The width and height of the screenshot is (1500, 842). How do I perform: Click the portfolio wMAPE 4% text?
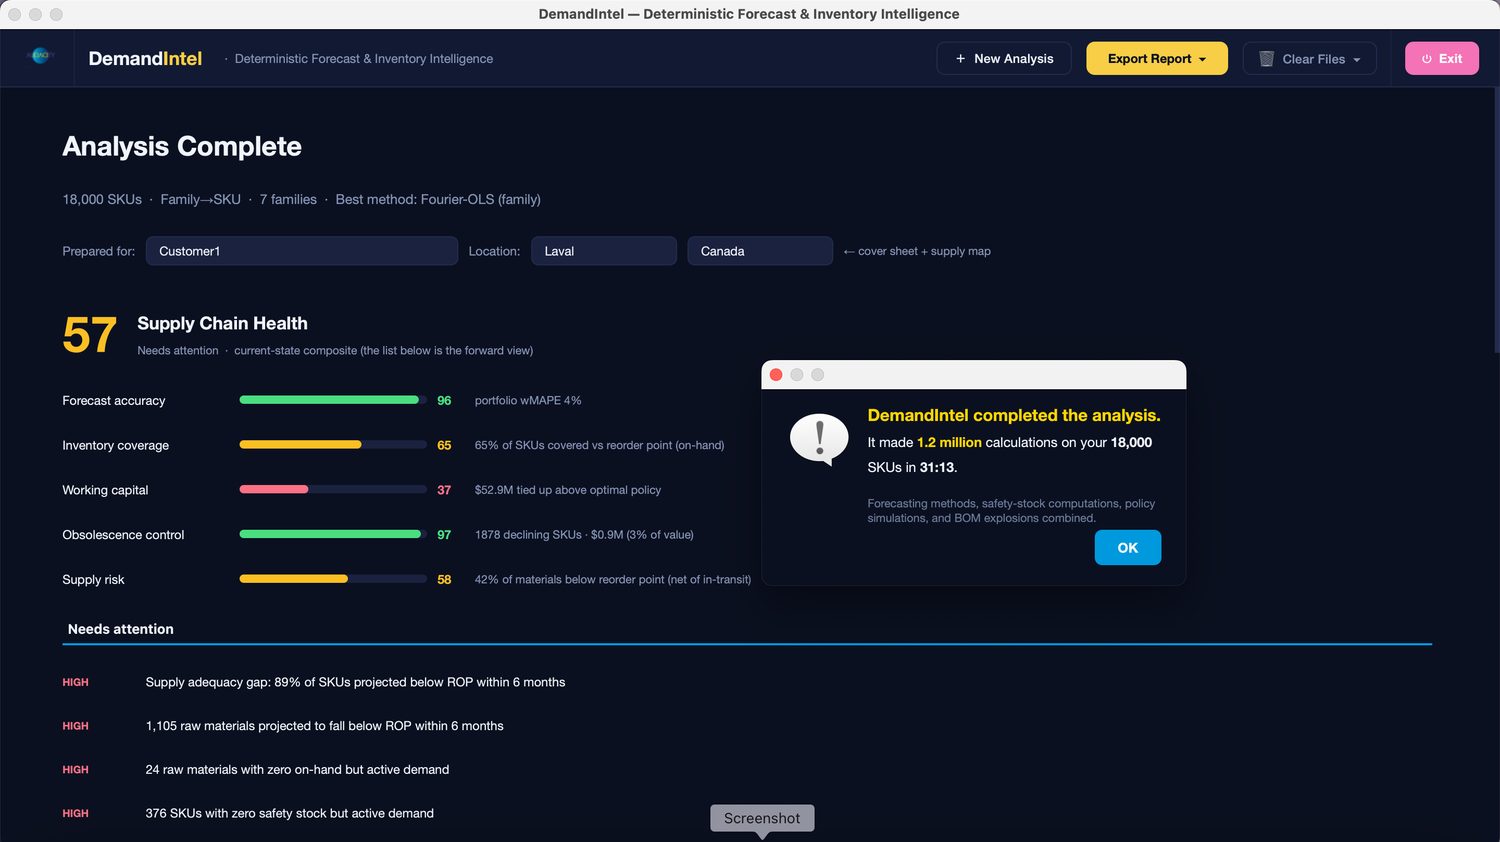tap(528, 400)
